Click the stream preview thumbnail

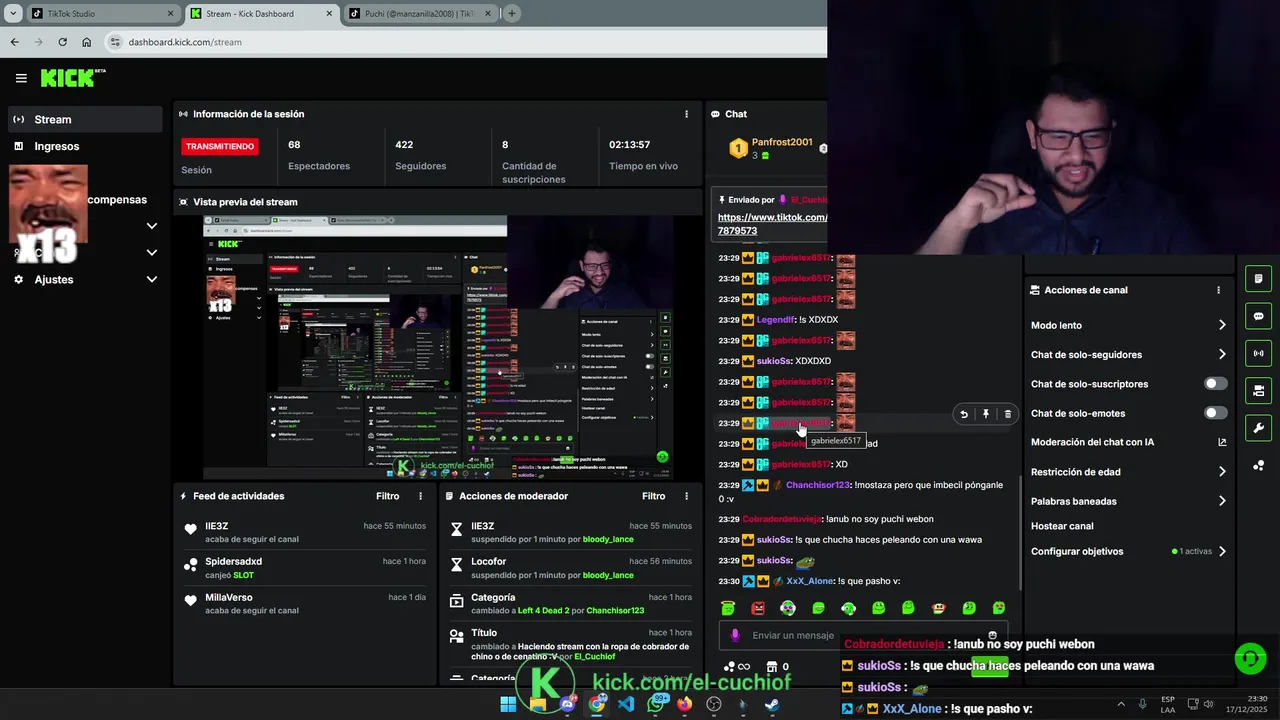pos(438,347)
